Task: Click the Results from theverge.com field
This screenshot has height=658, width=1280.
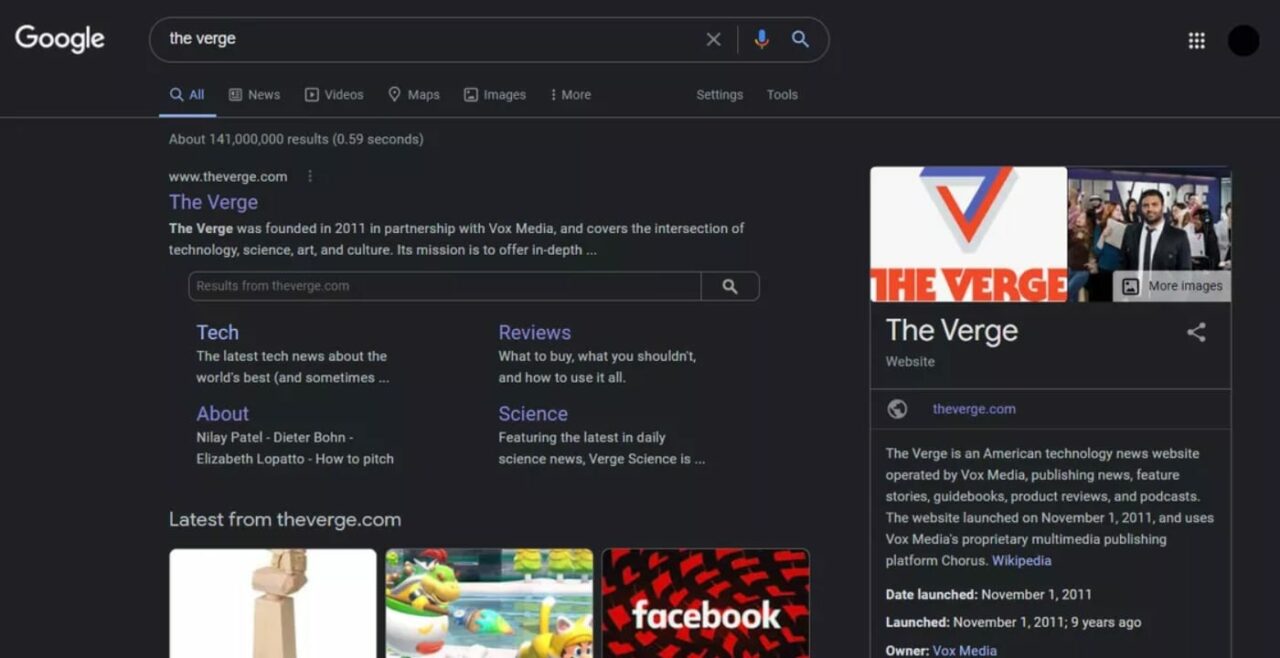Action: click(x=444, y=286)
